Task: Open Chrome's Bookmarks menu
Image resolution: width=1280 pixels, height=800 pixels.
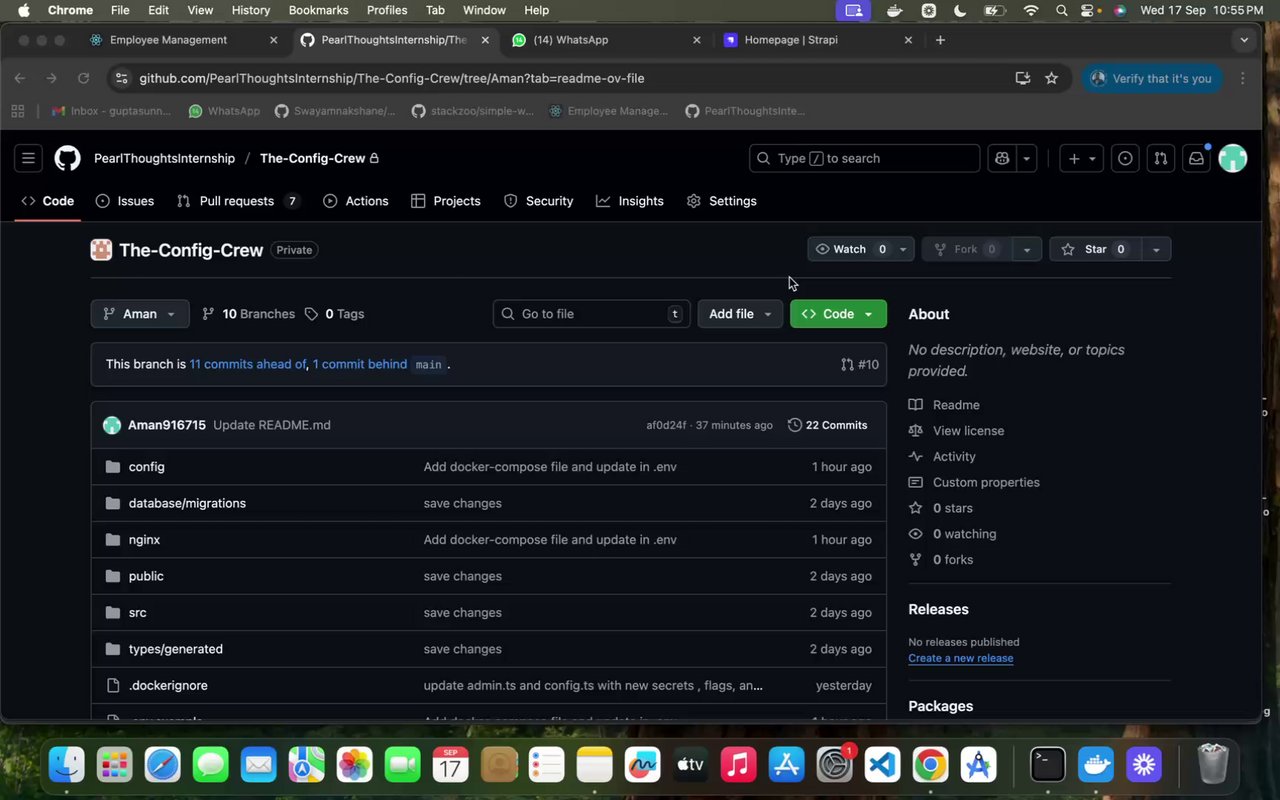Action: tap(318, 10)
